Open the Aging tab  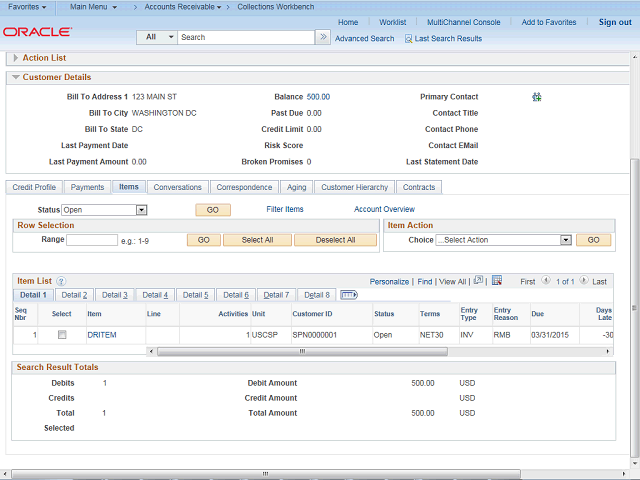click(297, 187)
